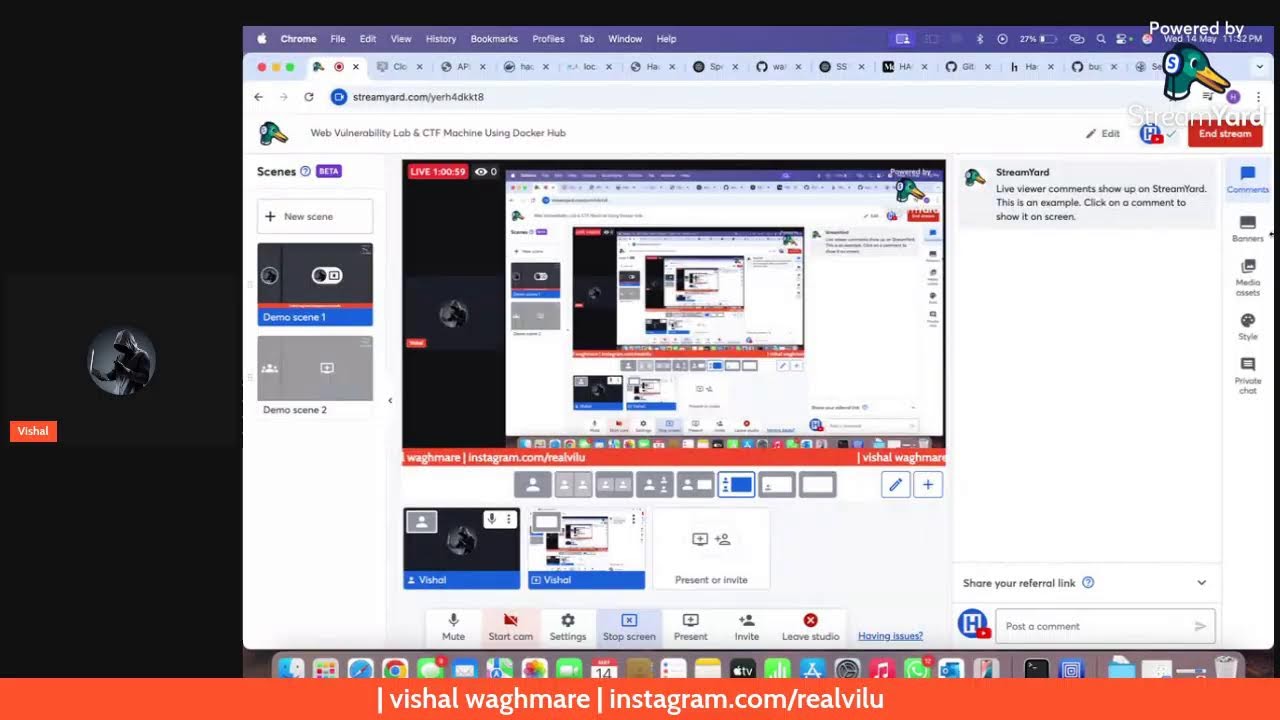Click the referral link help icon
Viewport: 1280px width, 720px height.
click(1088, 583)
